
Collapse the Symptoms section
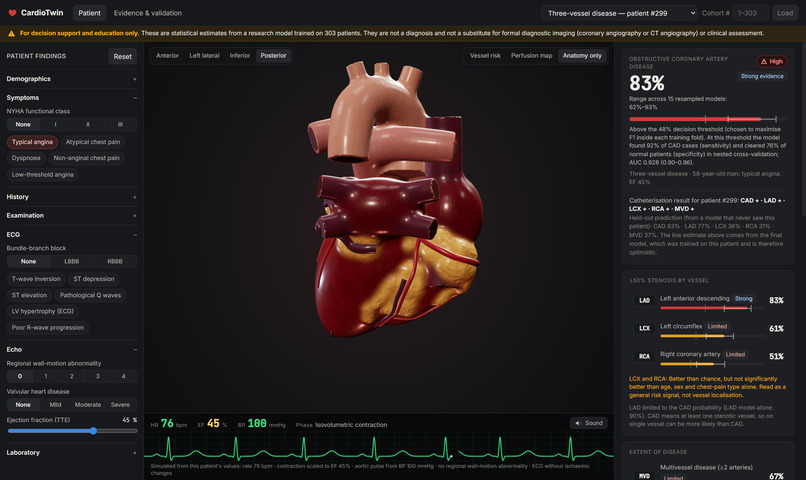point(71,98)
